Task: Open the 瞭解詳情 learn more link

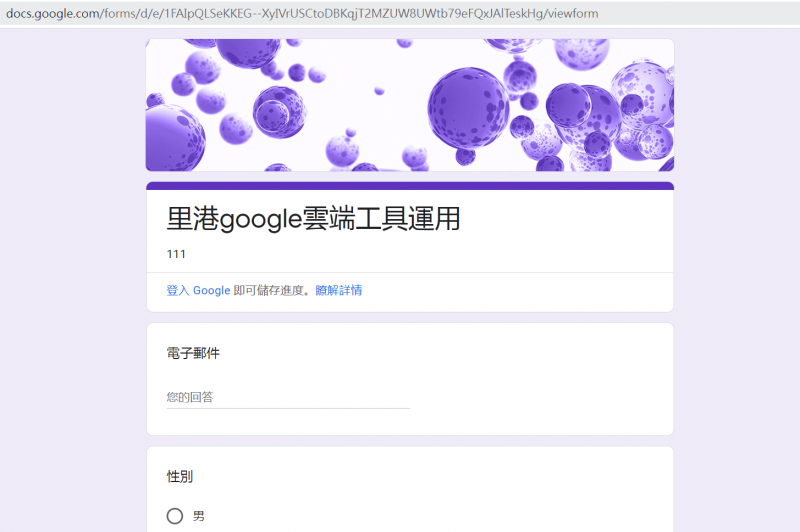Action: coord(339,290)
